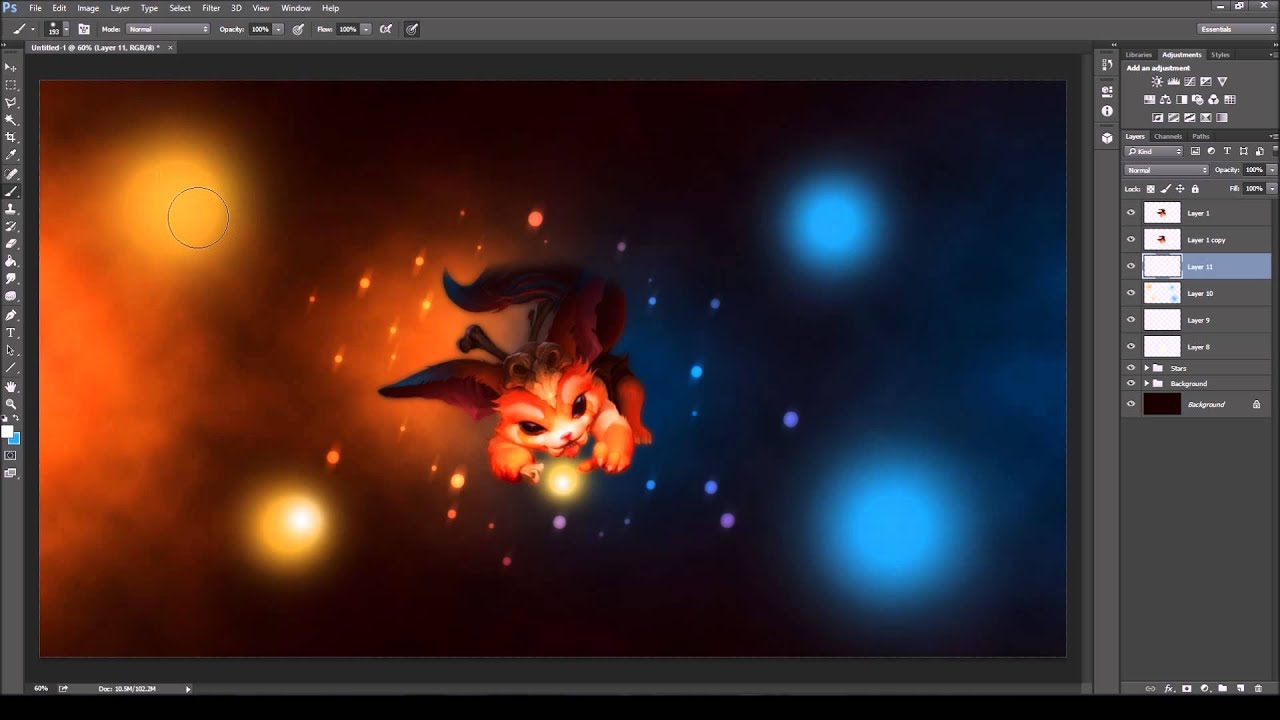The width and height of the screenshot is (1280, 720).
Task: Open the brush panel toggle icon
Action: coord(84,29)
